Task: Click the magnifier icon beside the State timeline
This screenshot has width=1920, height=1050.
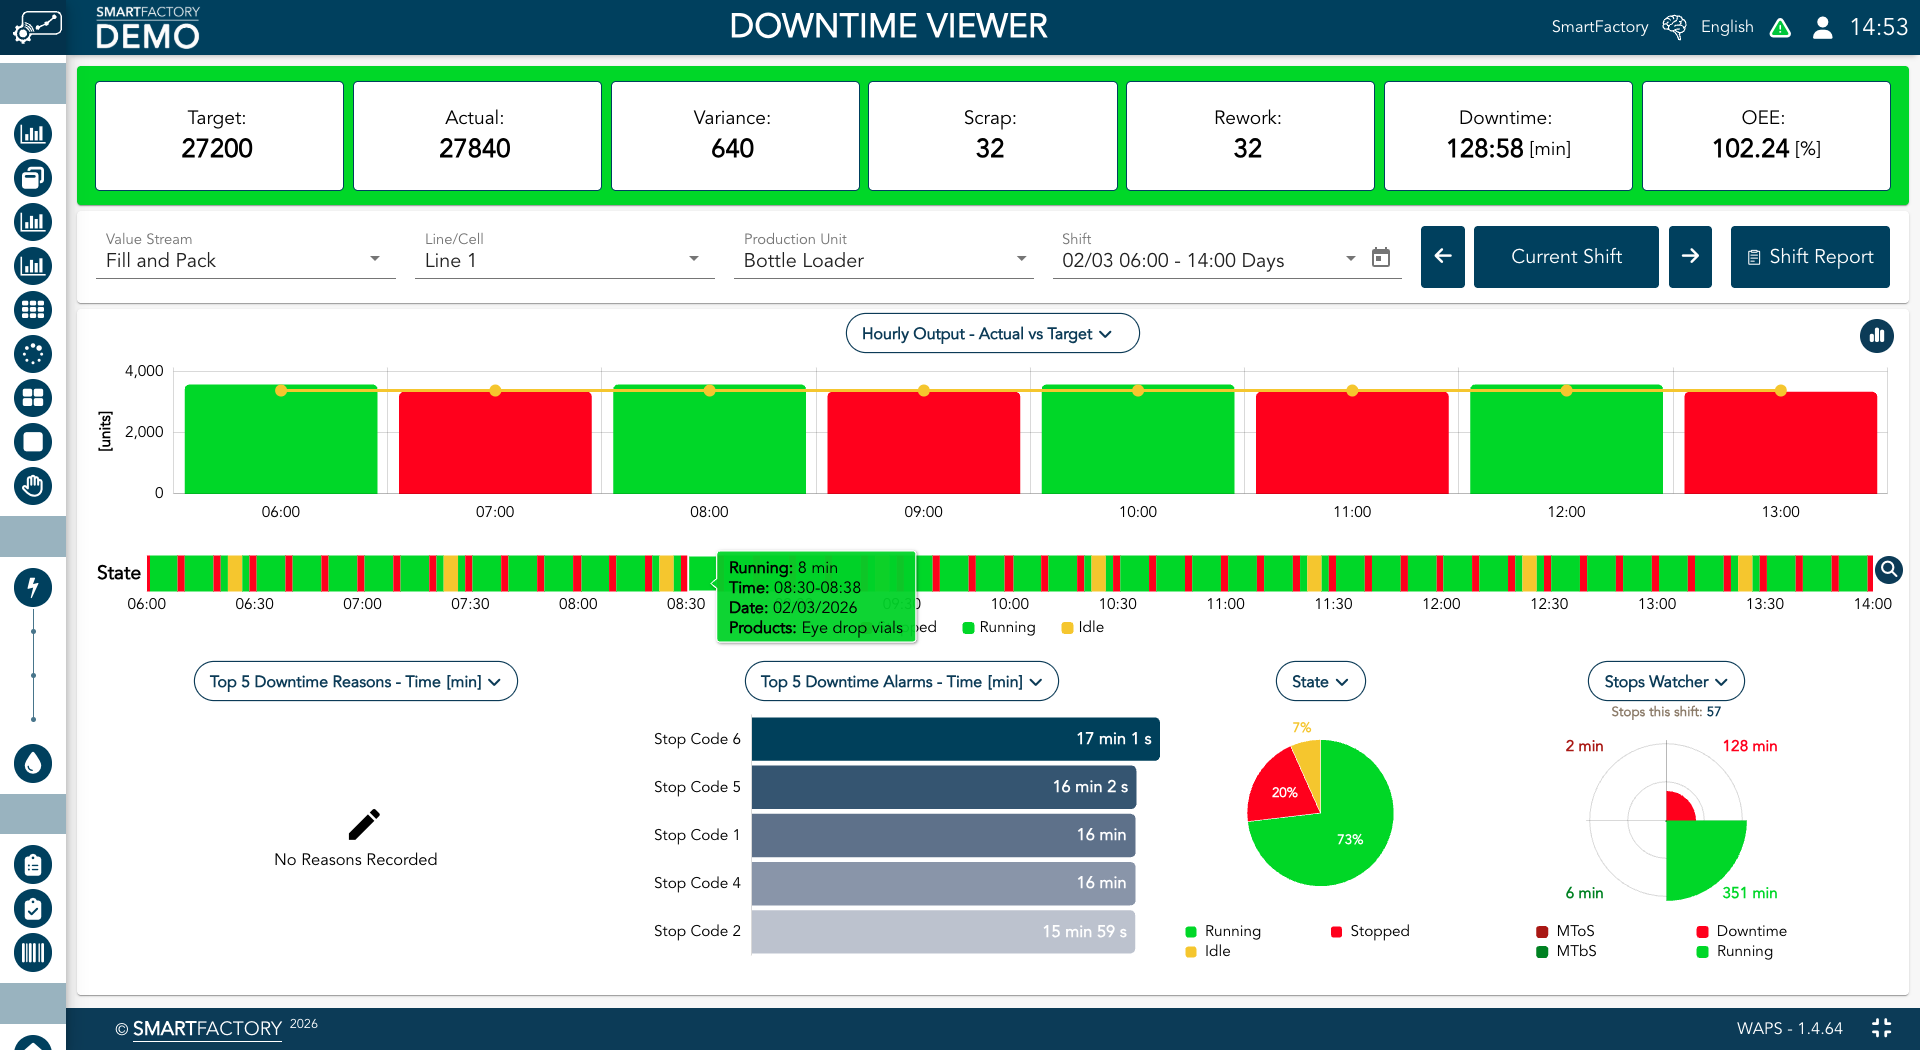Action: (1890, 570)
